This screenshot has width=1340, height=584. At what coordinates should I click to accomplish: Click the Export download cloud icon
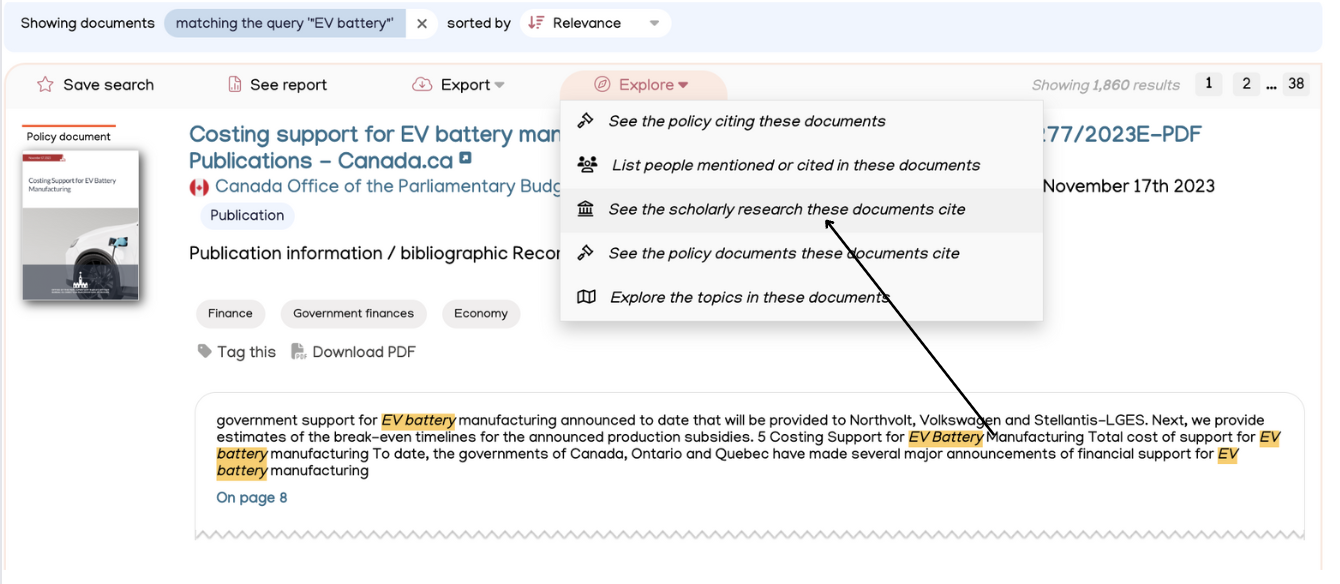click(x=422, y=84)
